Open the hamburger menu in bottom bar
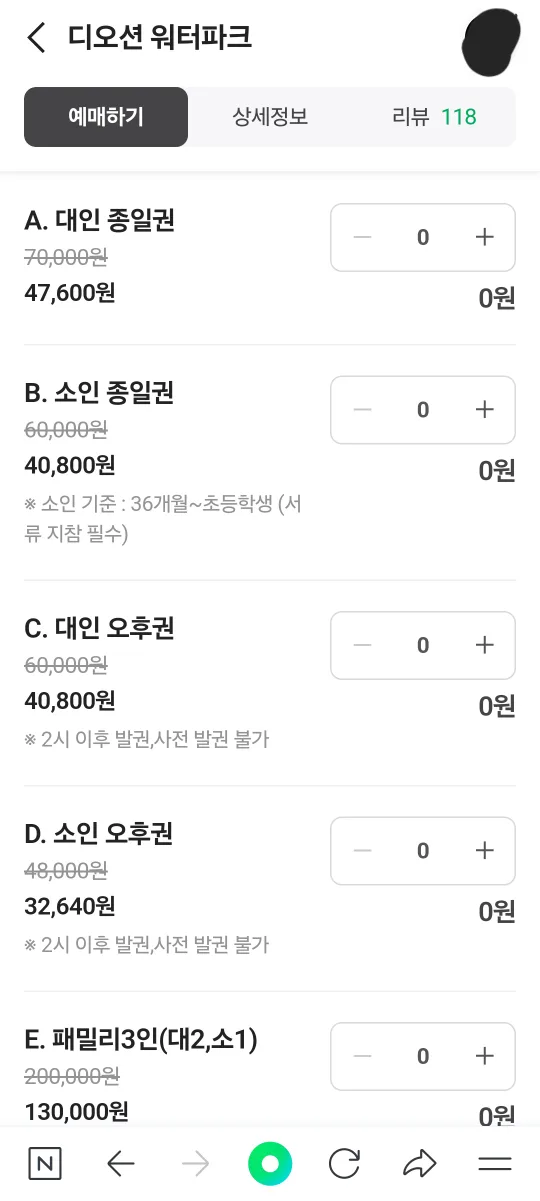Image resolution: width=540 pixels, height=1201 pixels. (x=495, y=1163)
